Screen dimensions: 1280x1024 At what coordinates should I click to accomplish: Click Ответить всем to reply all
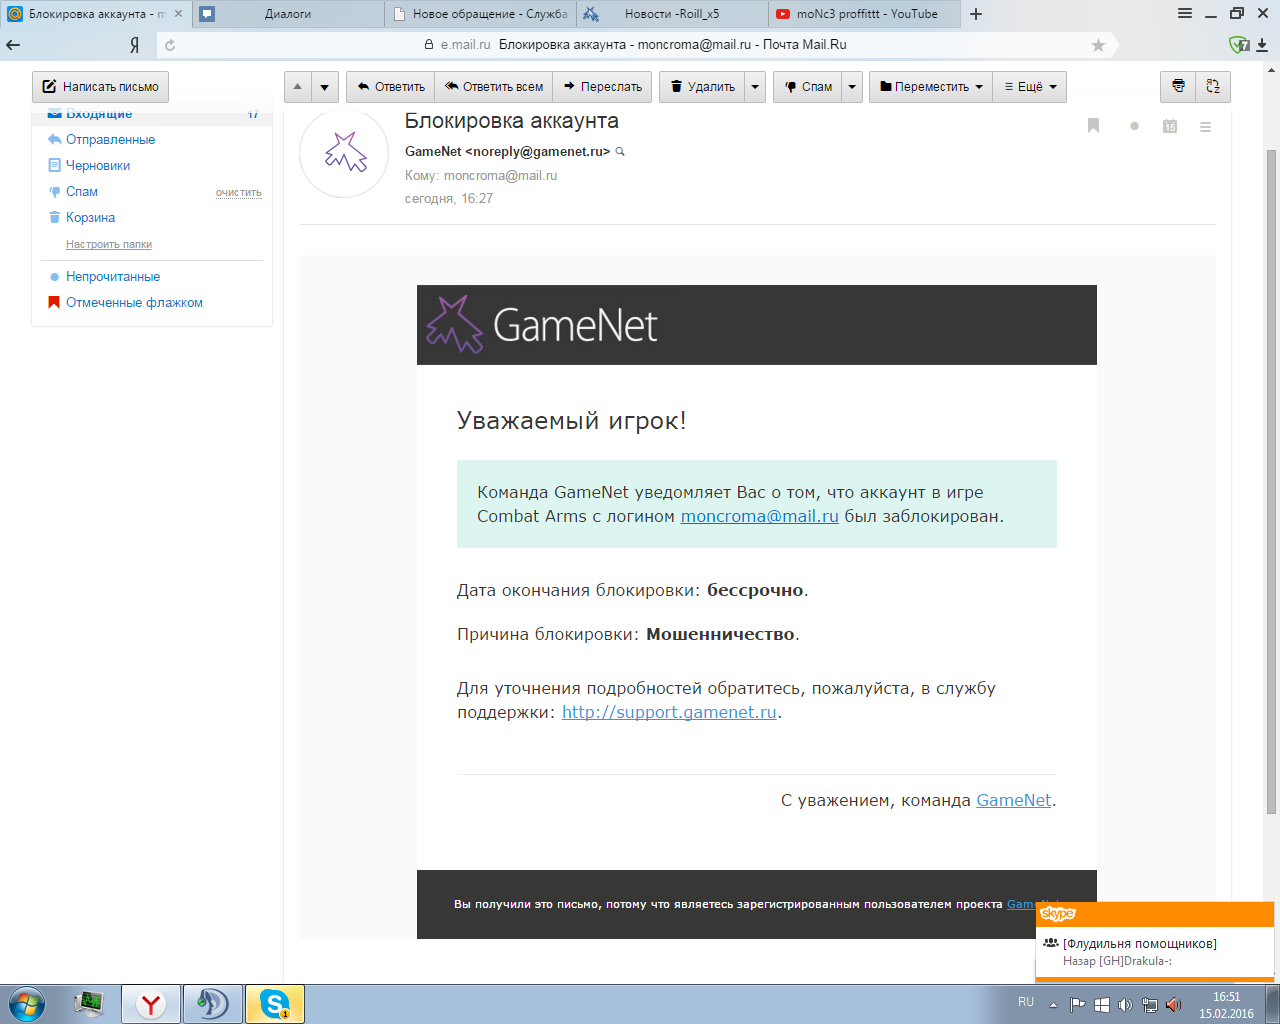coord(494,87)
